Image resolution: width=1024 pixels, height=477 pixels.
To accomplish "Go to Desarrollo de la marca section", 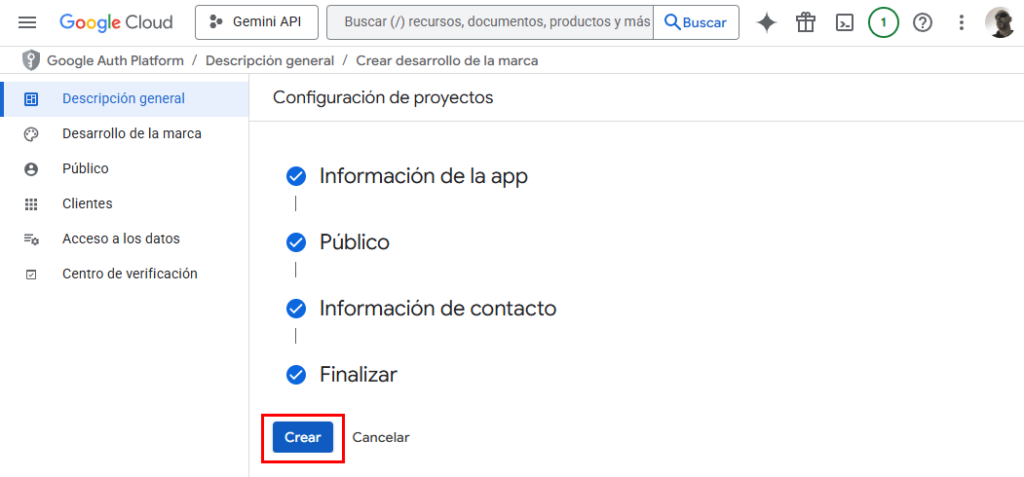I will pyautogui.click(x=131, y=134).
